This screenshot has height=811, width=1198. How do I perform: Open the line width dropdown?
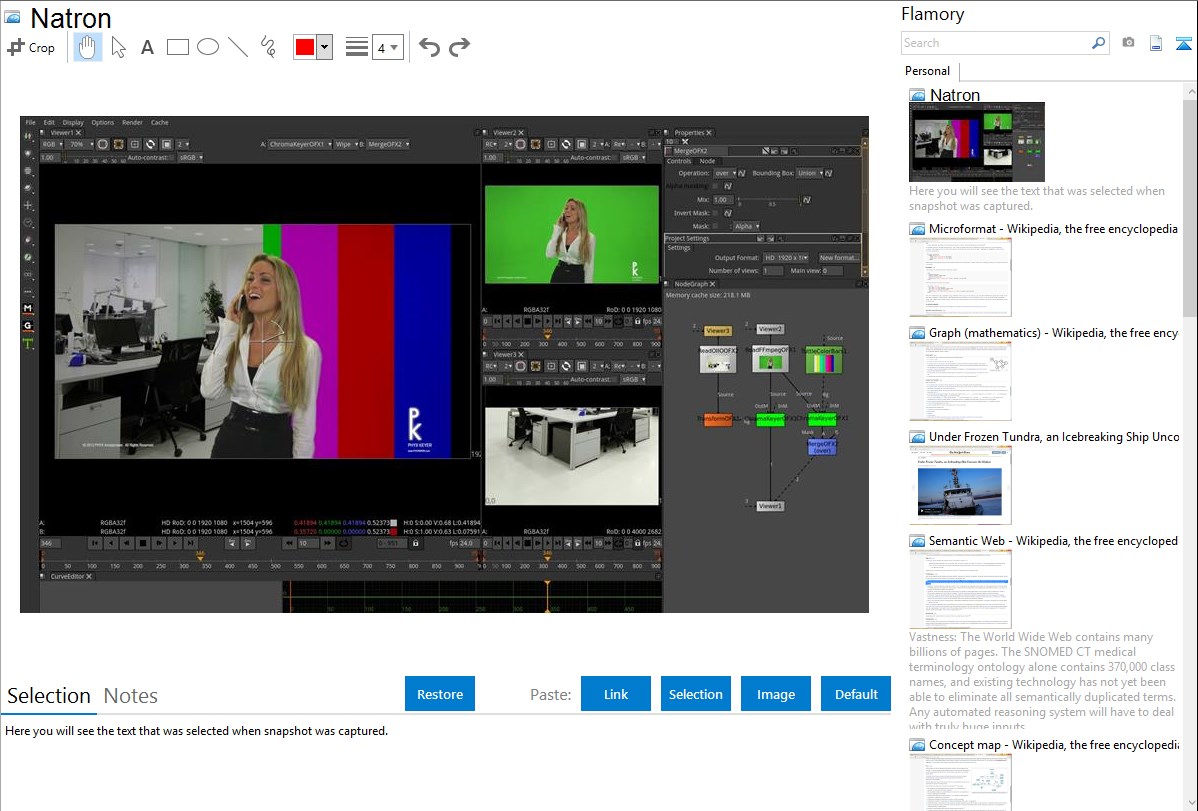click(x=387, y=47)
